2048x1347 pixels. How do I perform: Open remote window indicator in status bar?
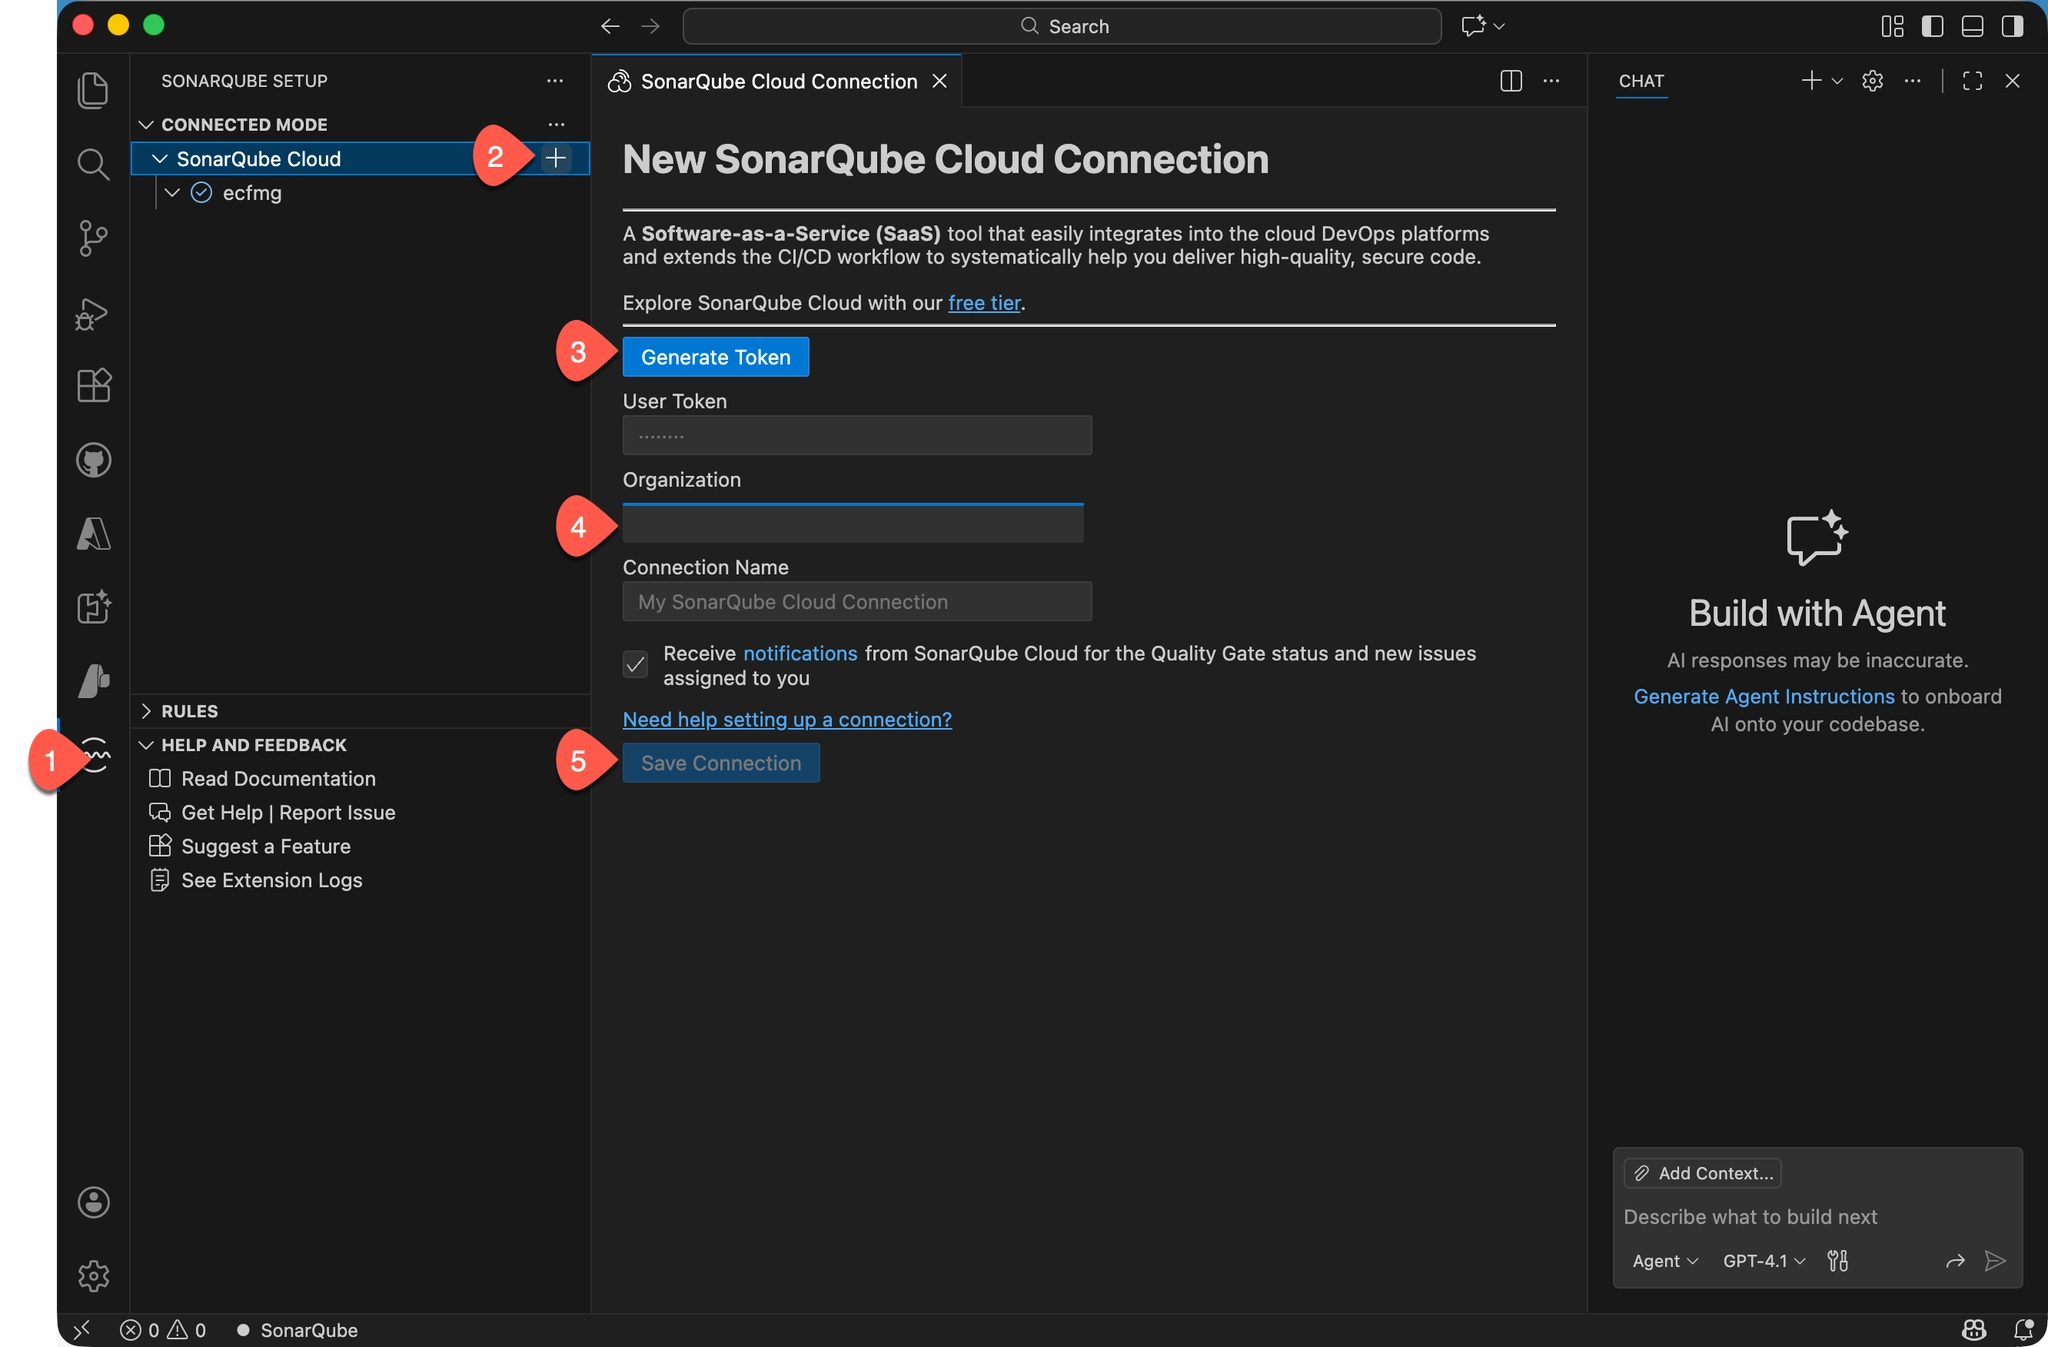pos(82,1330)
